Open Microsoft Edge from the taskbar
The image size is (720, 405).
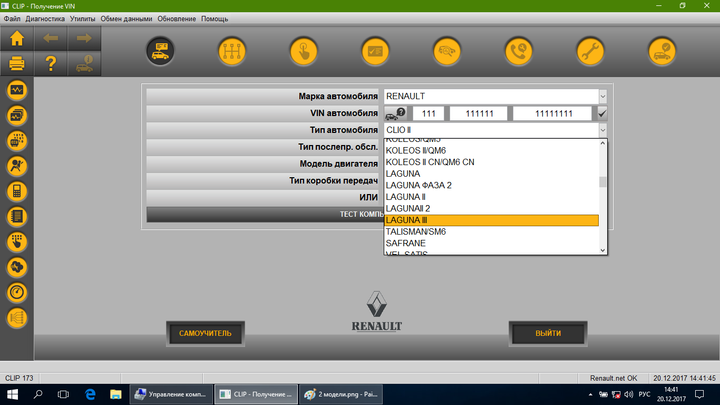coord(90,394)
